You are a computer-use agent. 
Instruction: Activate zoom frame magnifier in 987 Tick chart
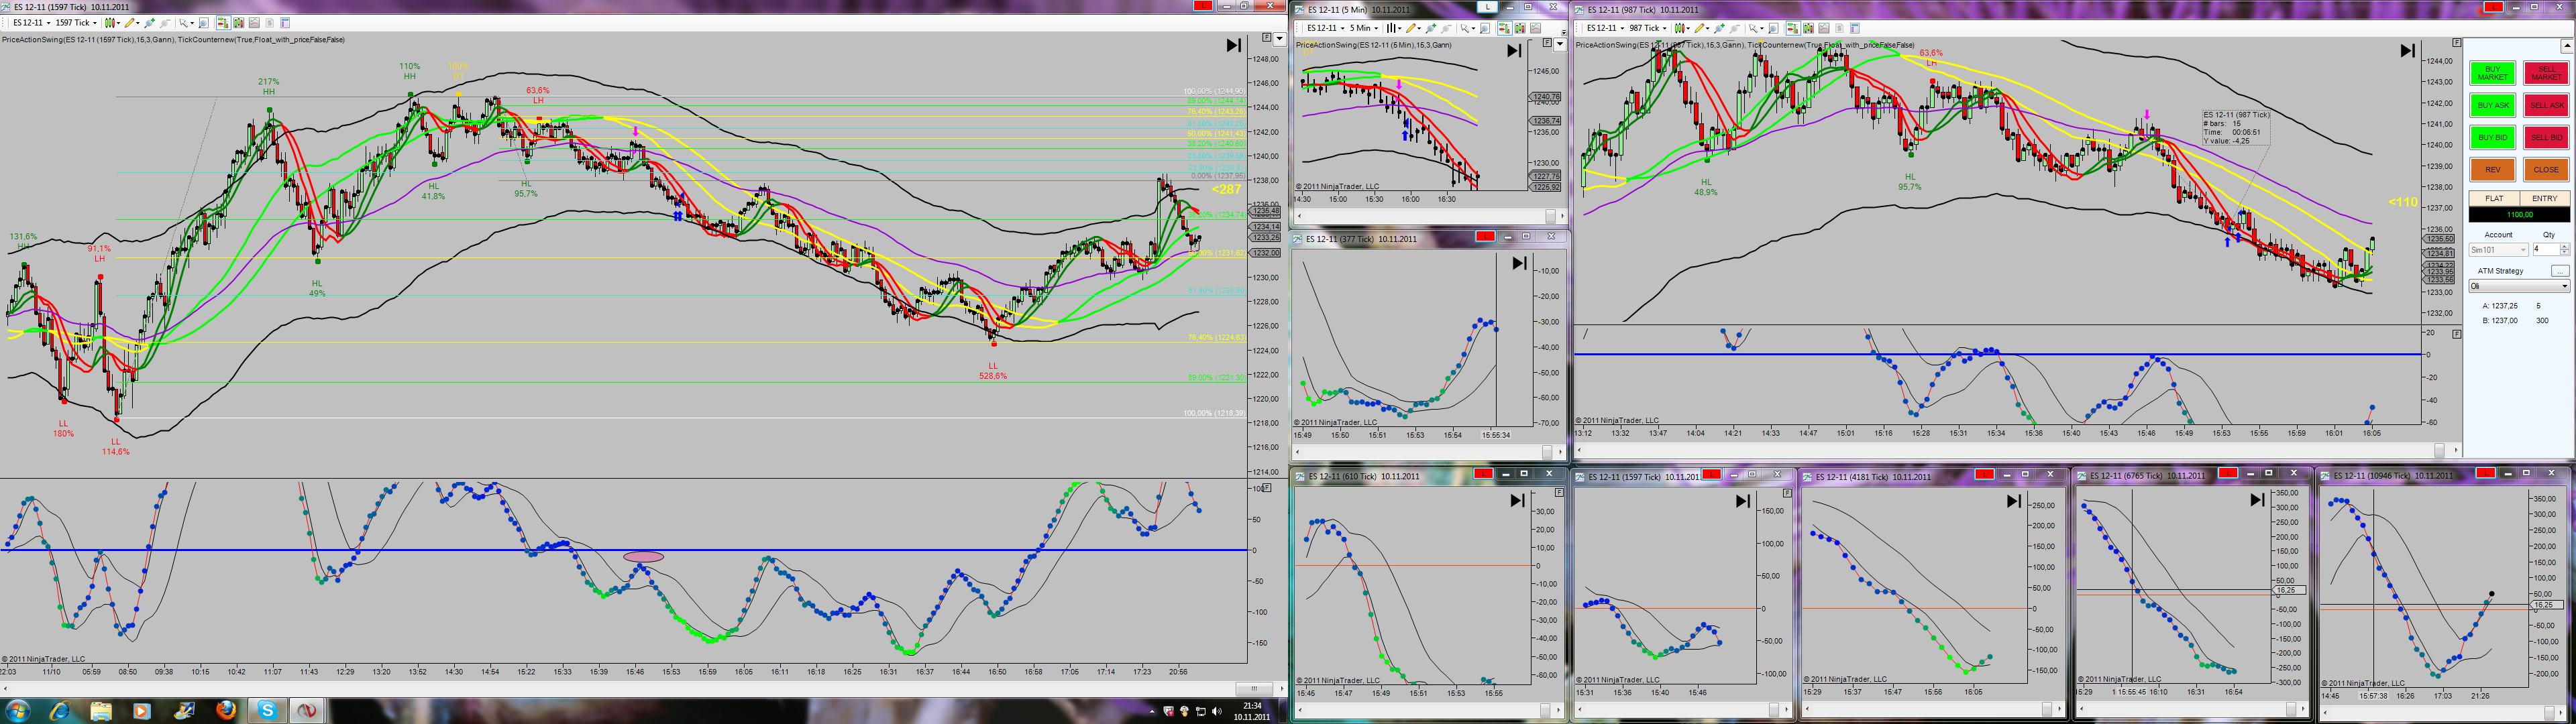tap(1774, 28)
